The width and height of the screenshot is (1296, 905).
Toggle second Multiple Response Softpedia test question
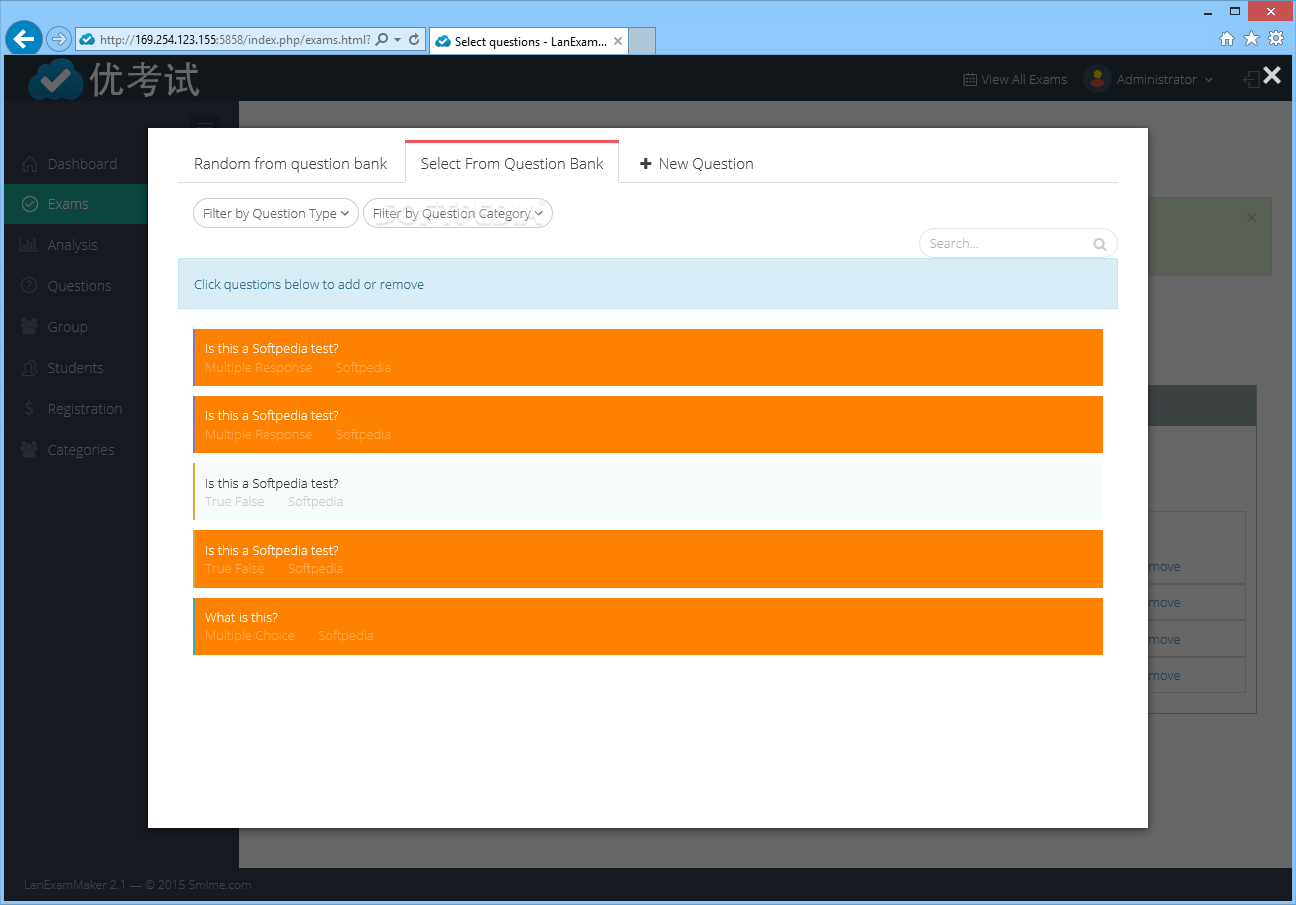click(648, 424)
